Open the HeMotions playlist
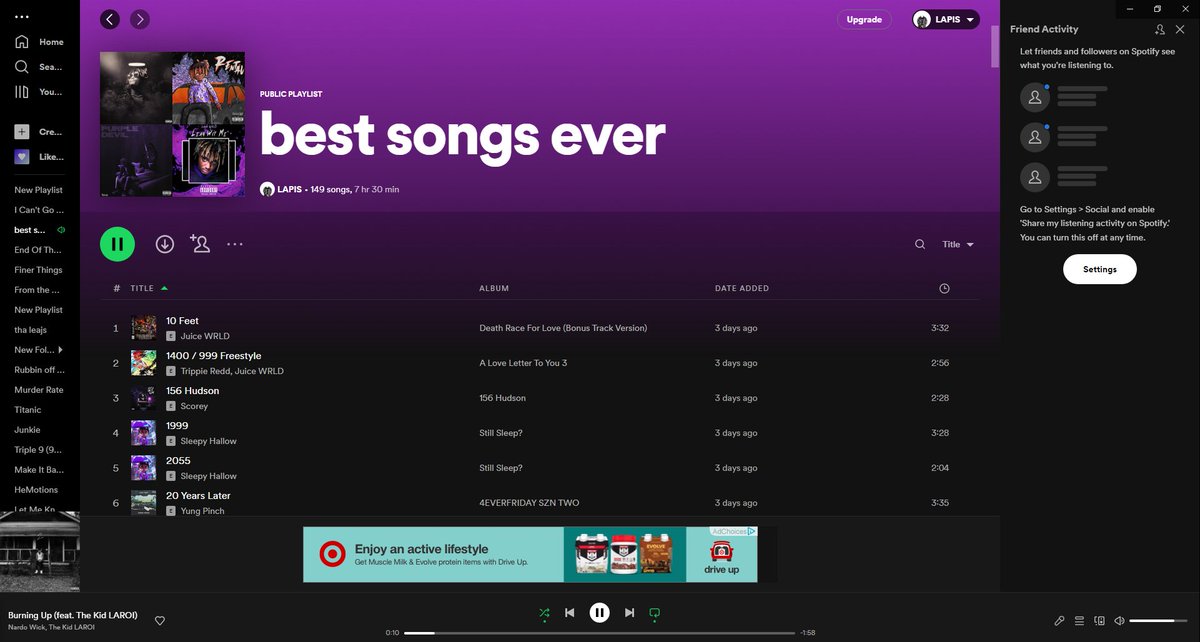Image resolution: width=1200 pixels, height=642 pixels. click(36, 490)
